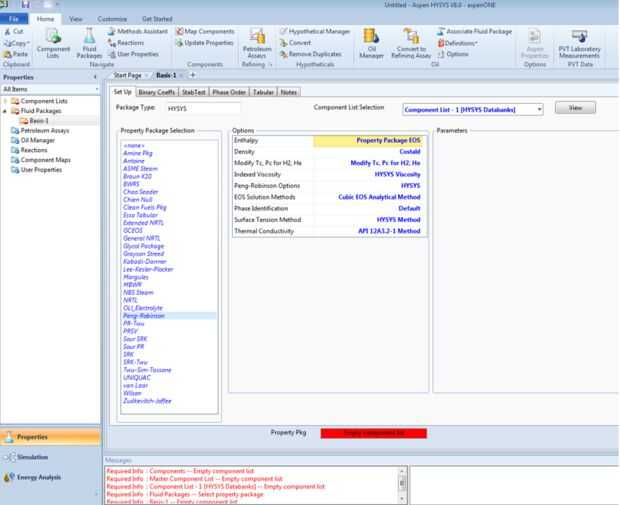Open User Properties in the ribbon

click(x=133, y=54)
